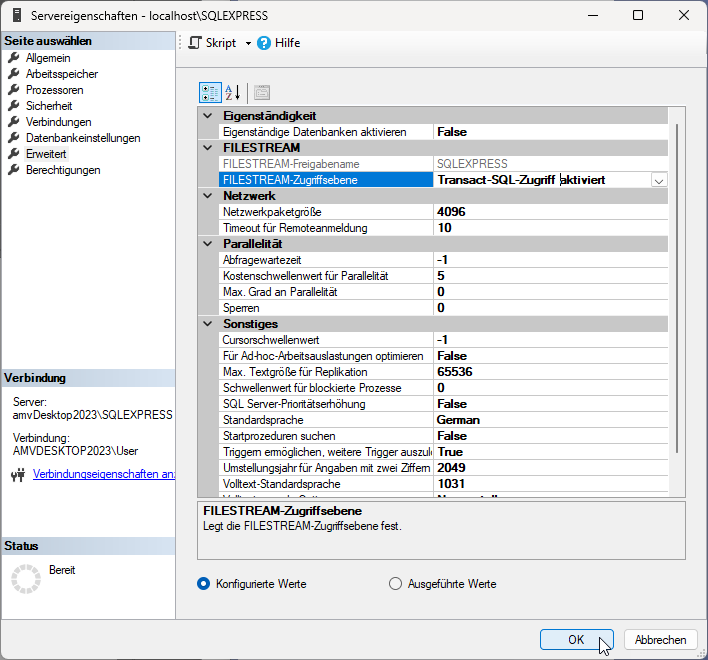
Task: Click the connection properties plug icon
Action: tap(19, 474)
